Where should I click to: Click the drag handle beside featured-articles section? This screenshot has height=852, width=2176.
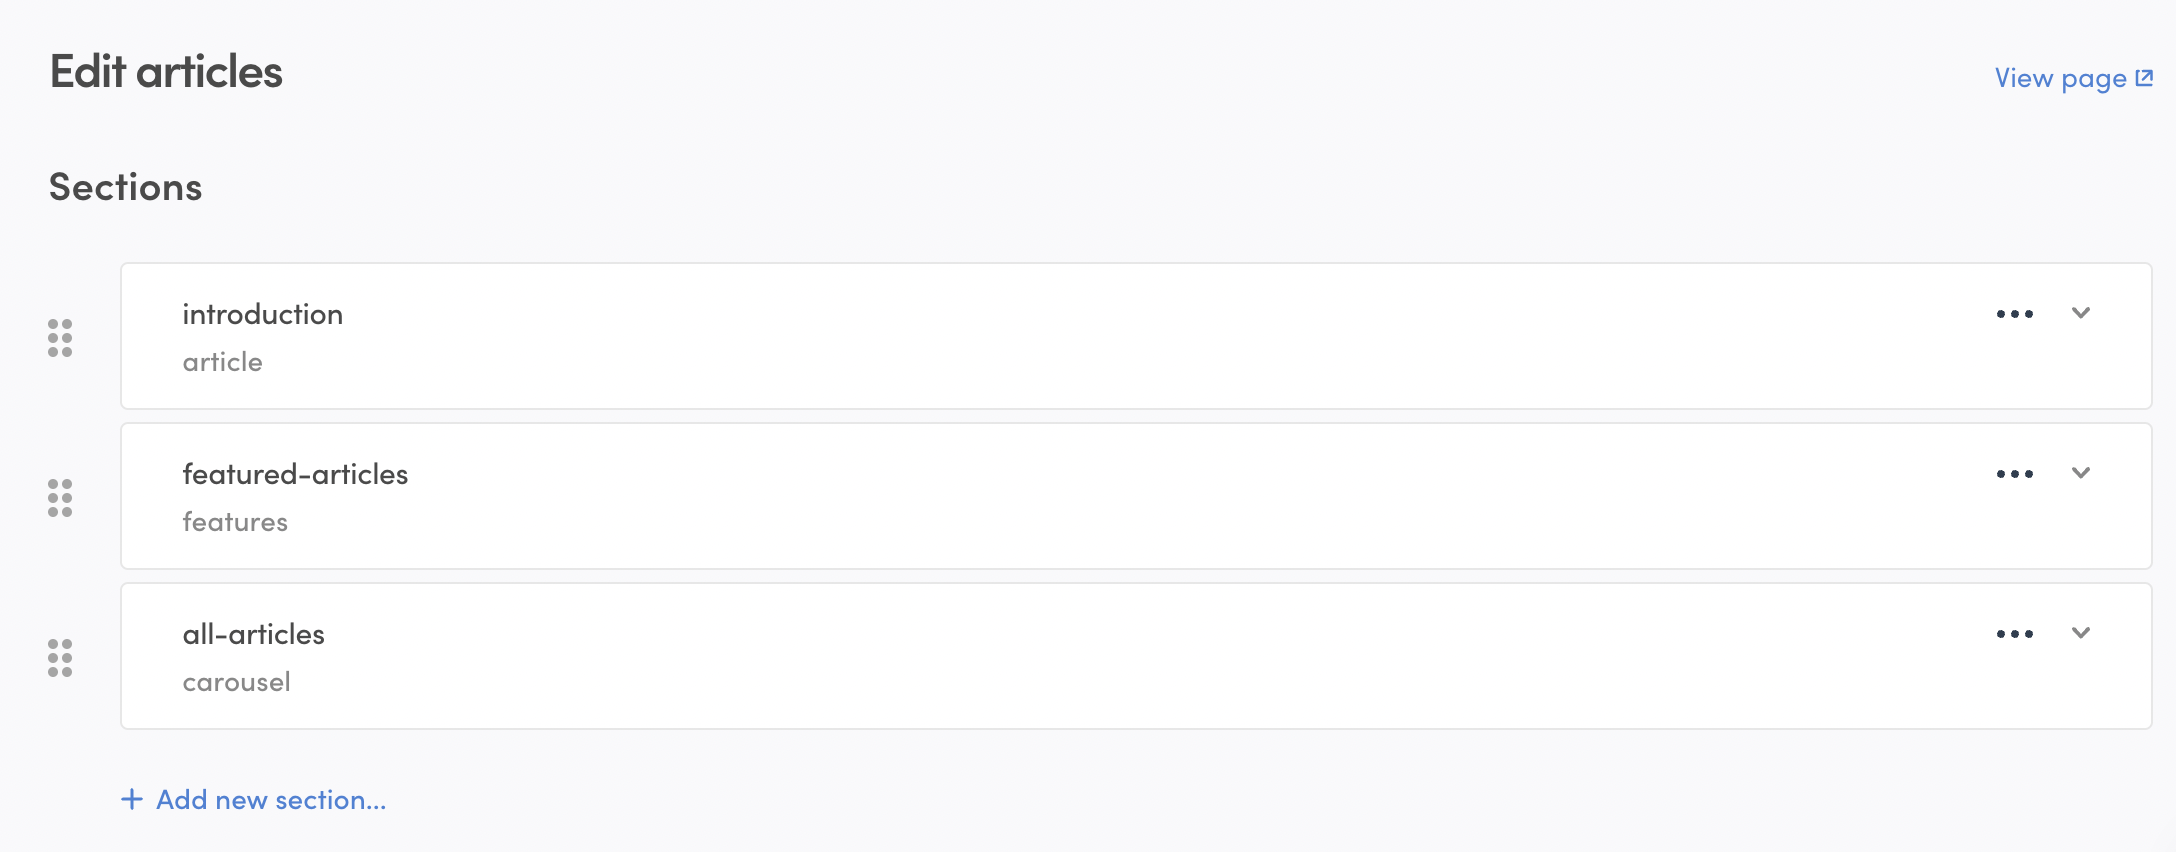coord(61,497)
